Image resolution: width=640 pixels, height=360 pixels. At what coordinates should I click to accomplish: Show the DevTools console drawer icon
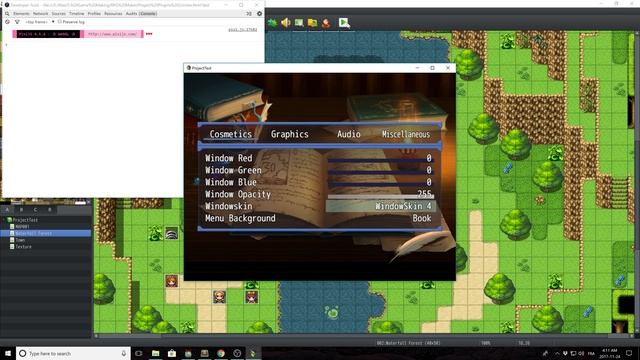coord(249,13)
